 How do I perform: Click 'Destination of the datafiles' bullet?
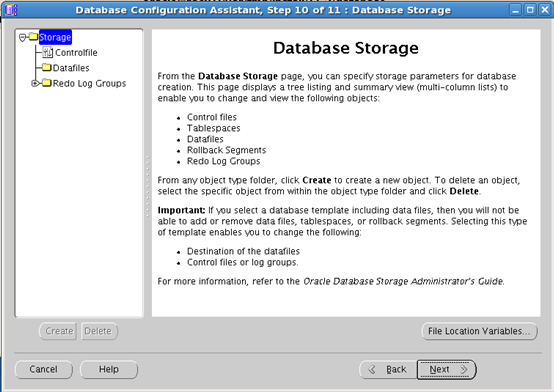243,251
